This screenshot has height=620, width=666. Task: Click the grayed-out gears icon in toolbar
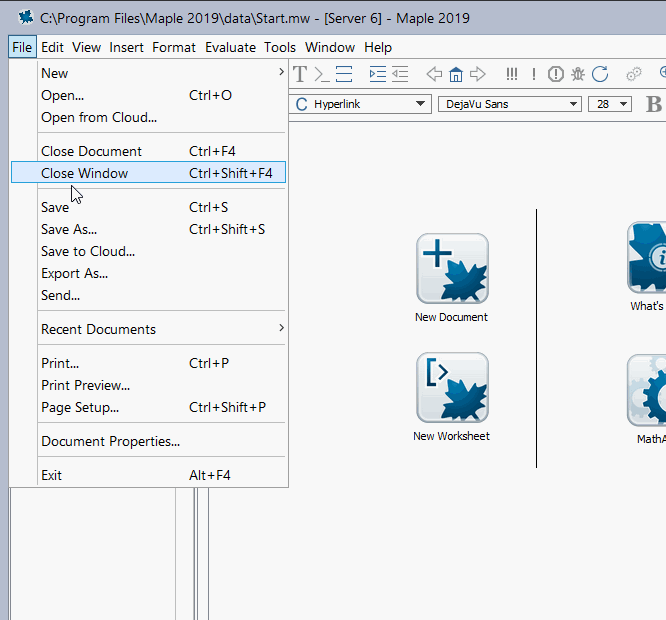pyautogui.click(x=634, y=74)
